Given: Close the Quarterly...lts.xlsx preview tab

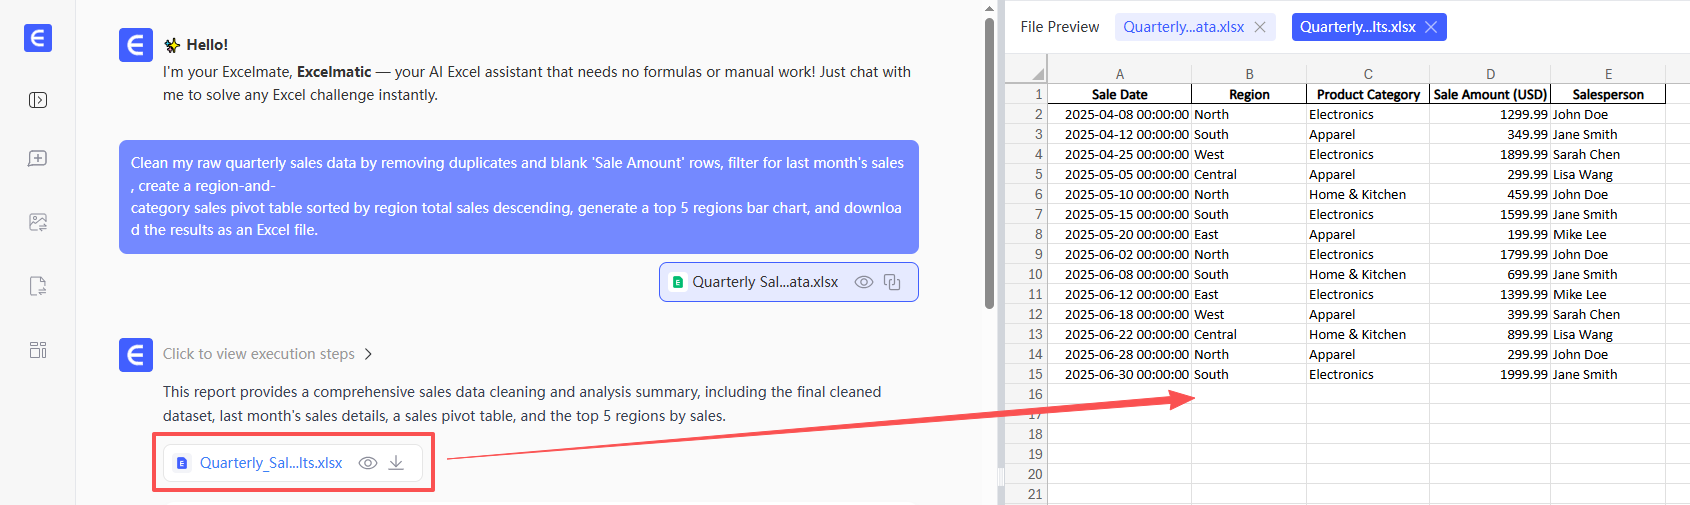Looking at the screenshot, I should click(x=1431, y=27).
